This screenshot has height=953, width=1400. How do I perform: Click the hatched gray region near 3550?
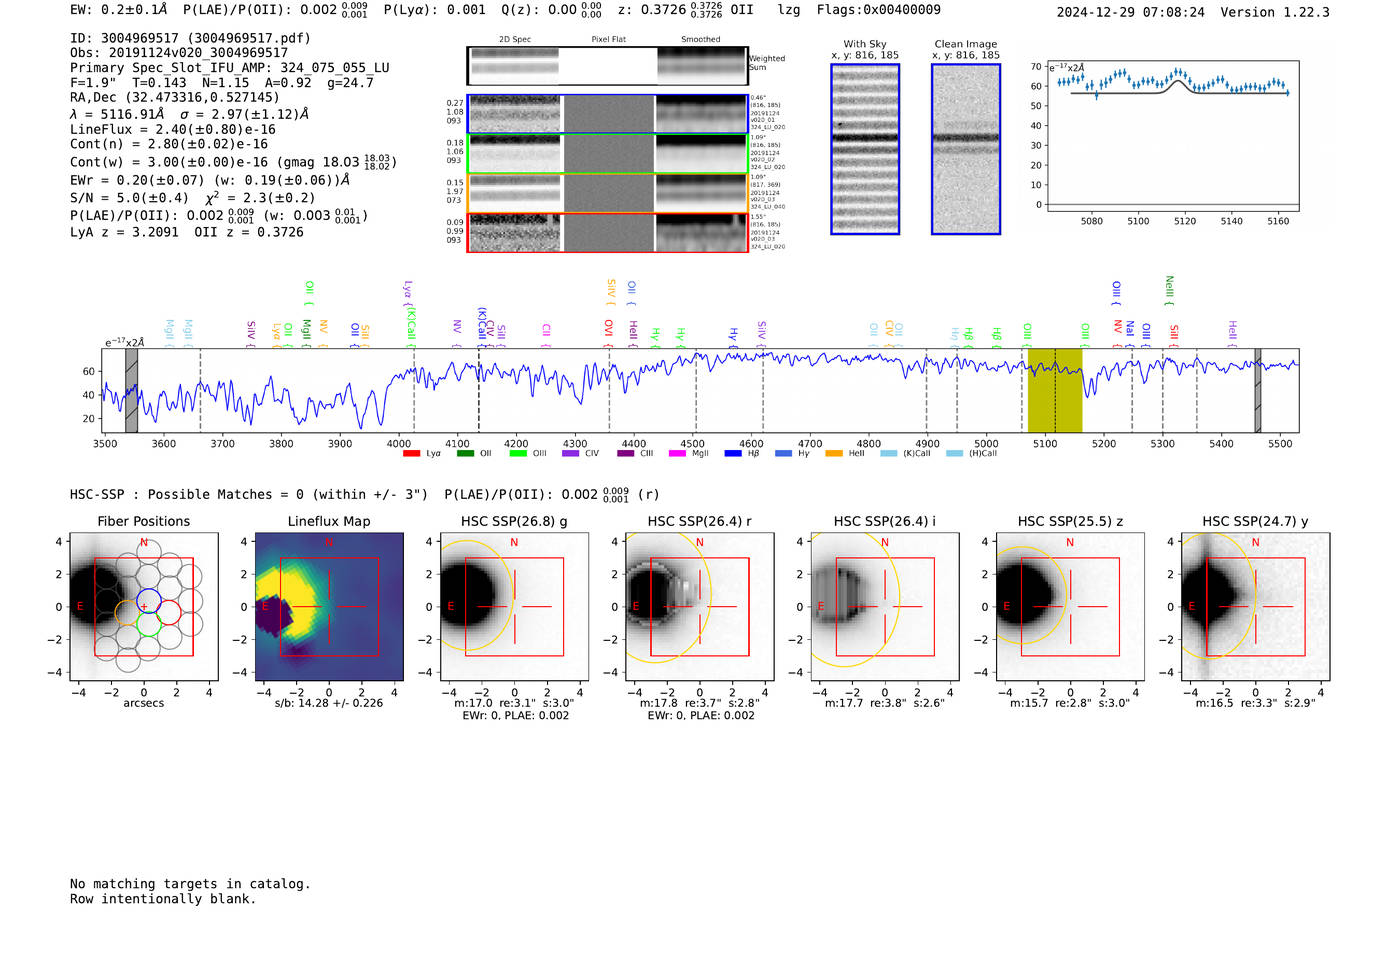[x=131, y=391]
